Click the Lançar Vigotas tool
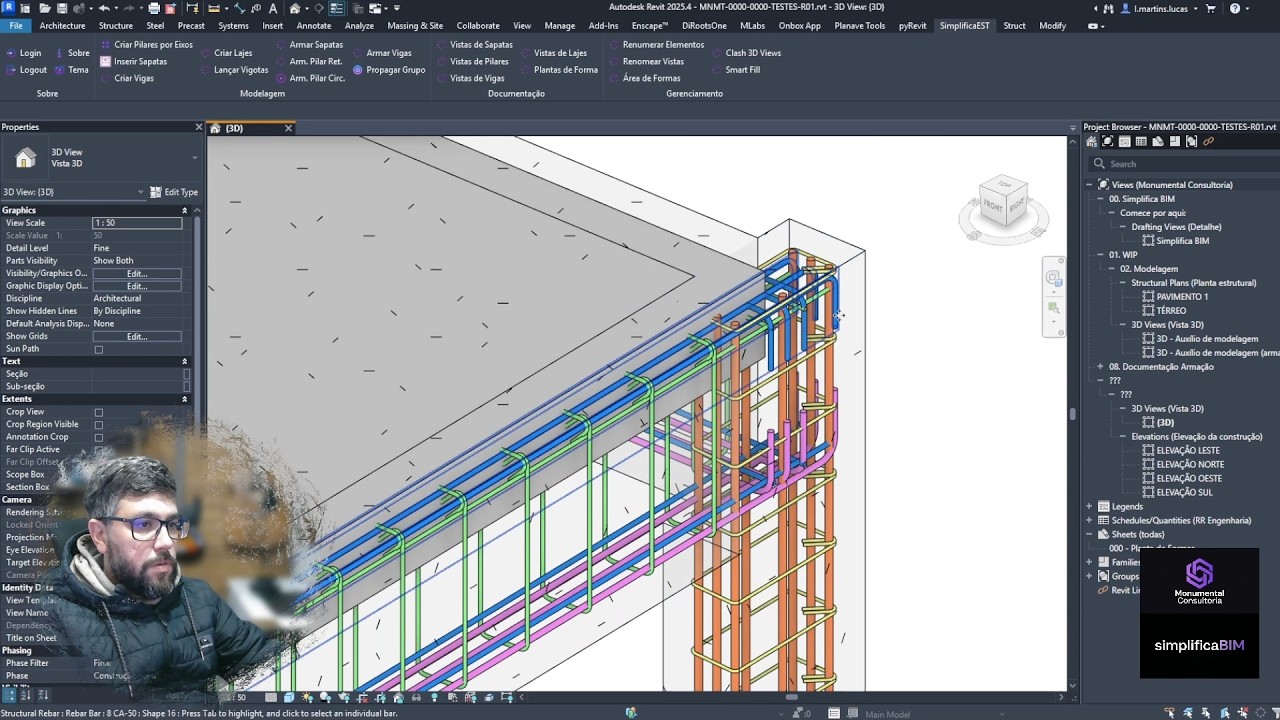The width and height of the screenshot is (1280, 720). coord(233,70)
